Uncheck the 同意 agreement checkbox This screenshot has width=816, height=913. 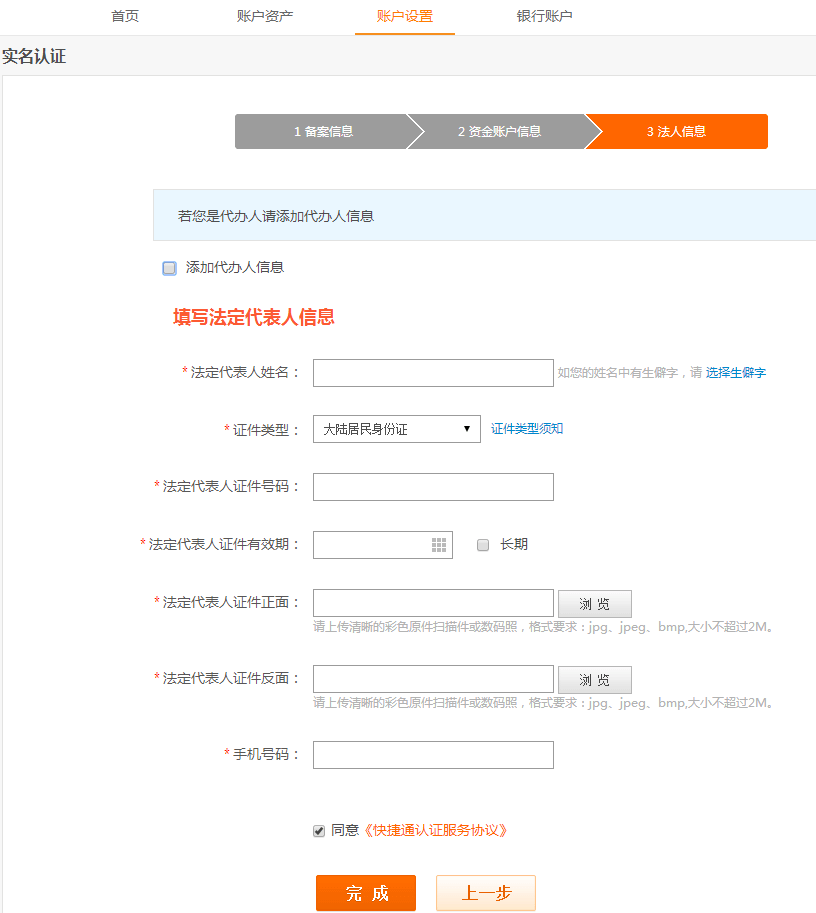[x=319, y=831]
